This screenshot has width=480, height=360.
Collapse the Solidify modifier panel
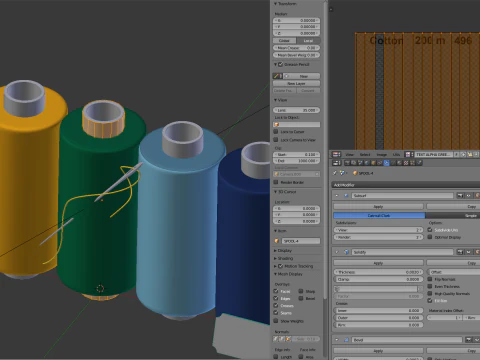(x=337, y=252)
